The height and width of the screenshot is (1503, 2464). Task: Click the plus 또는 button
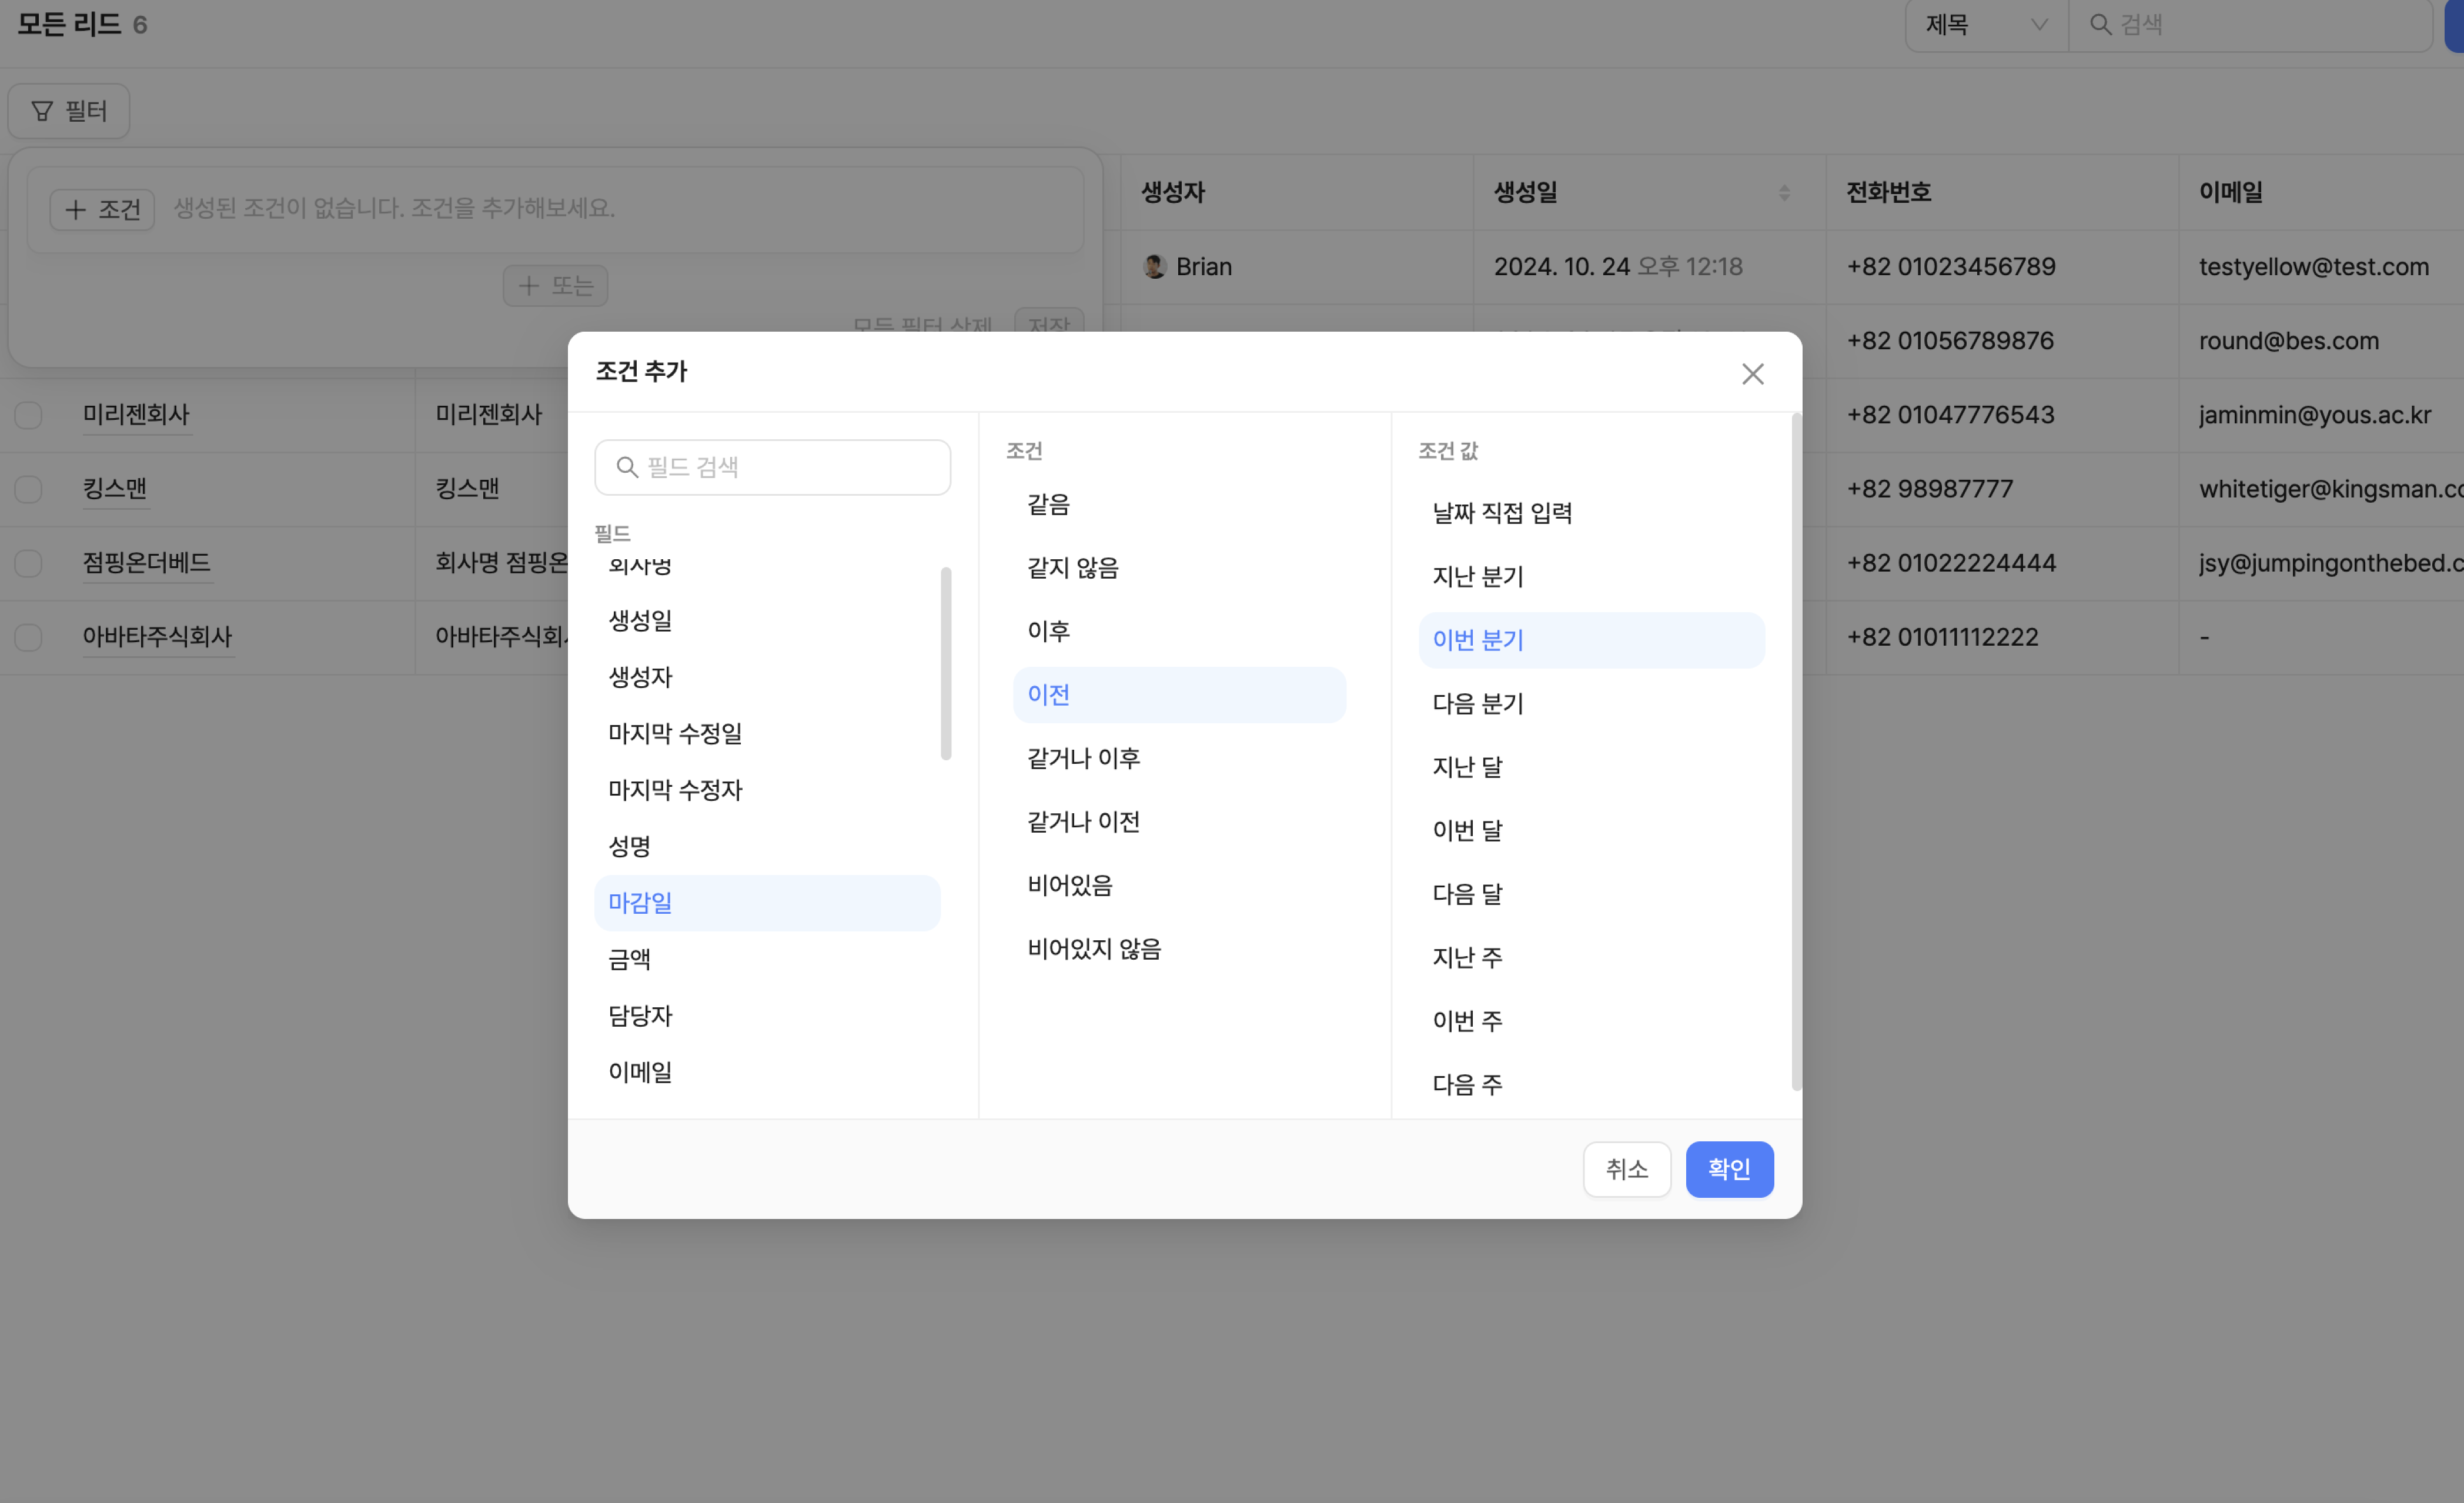click(x=555, y=286)
